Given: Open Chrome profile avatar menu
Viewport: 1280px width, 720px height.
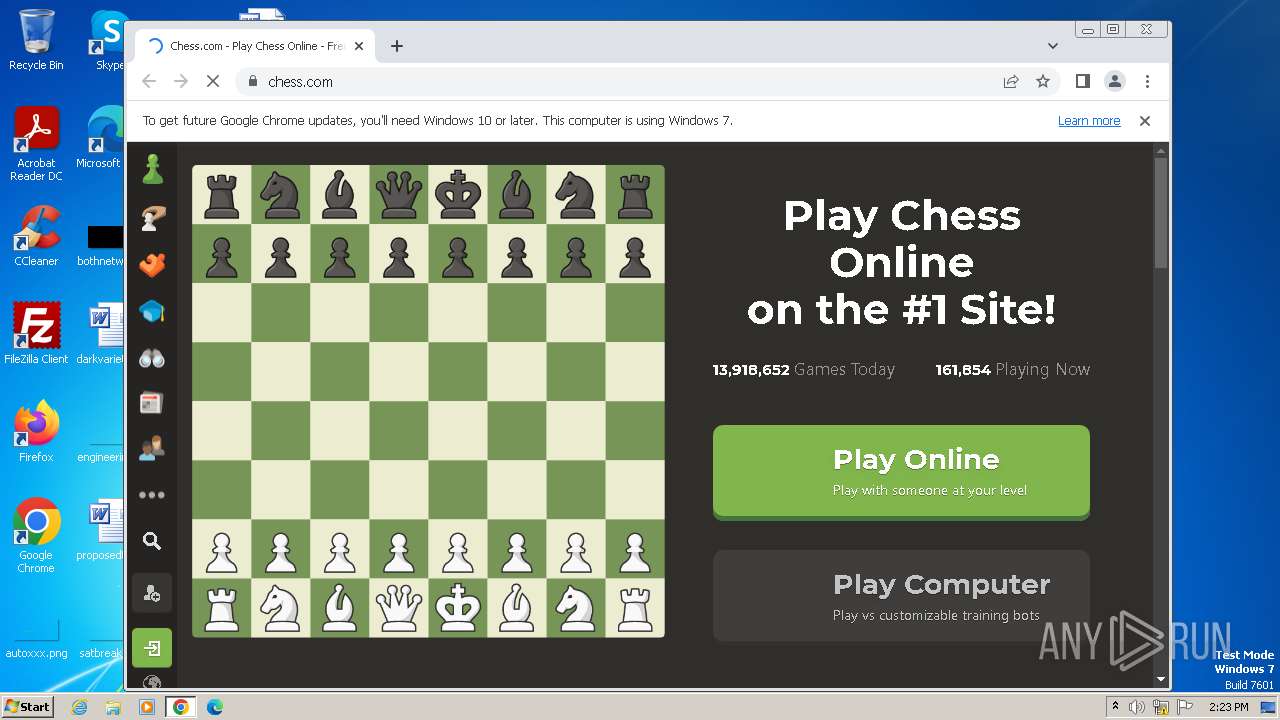Looking at the screenshot, I should pyautogui.click(x=1115, y=81).
